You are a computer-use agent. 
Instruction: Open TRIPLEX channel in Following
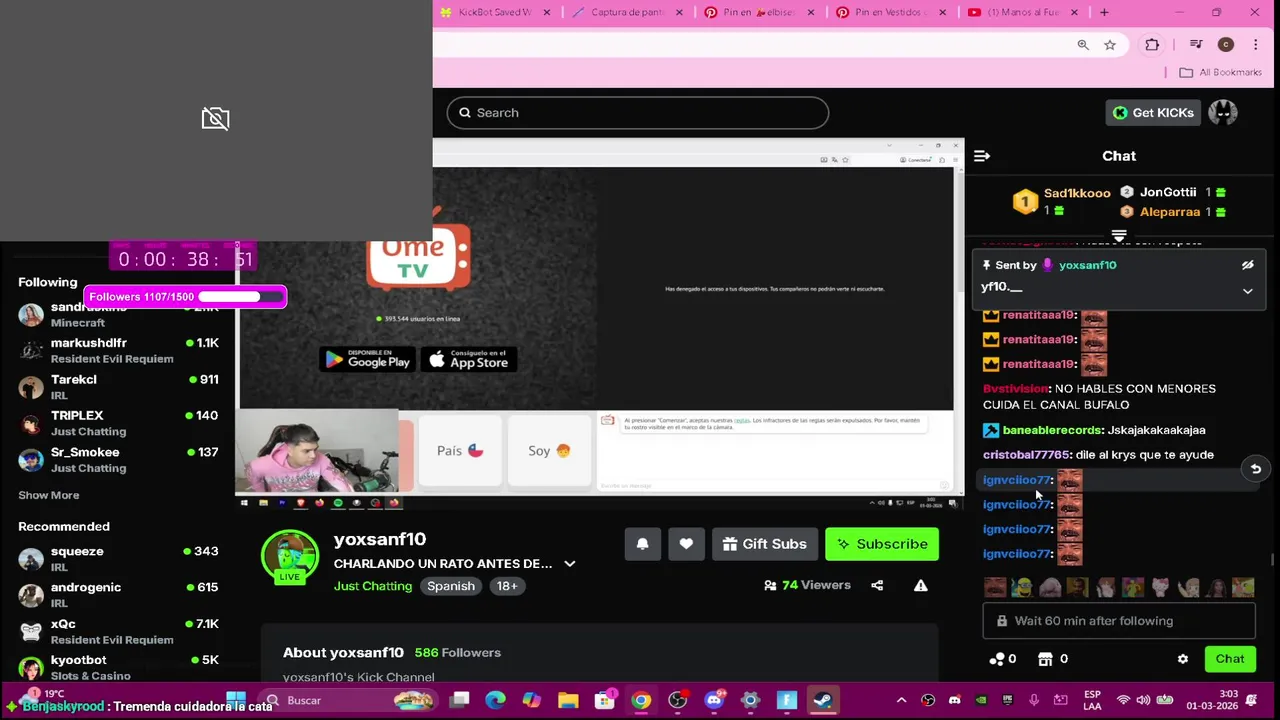click(x=118, y=423)
